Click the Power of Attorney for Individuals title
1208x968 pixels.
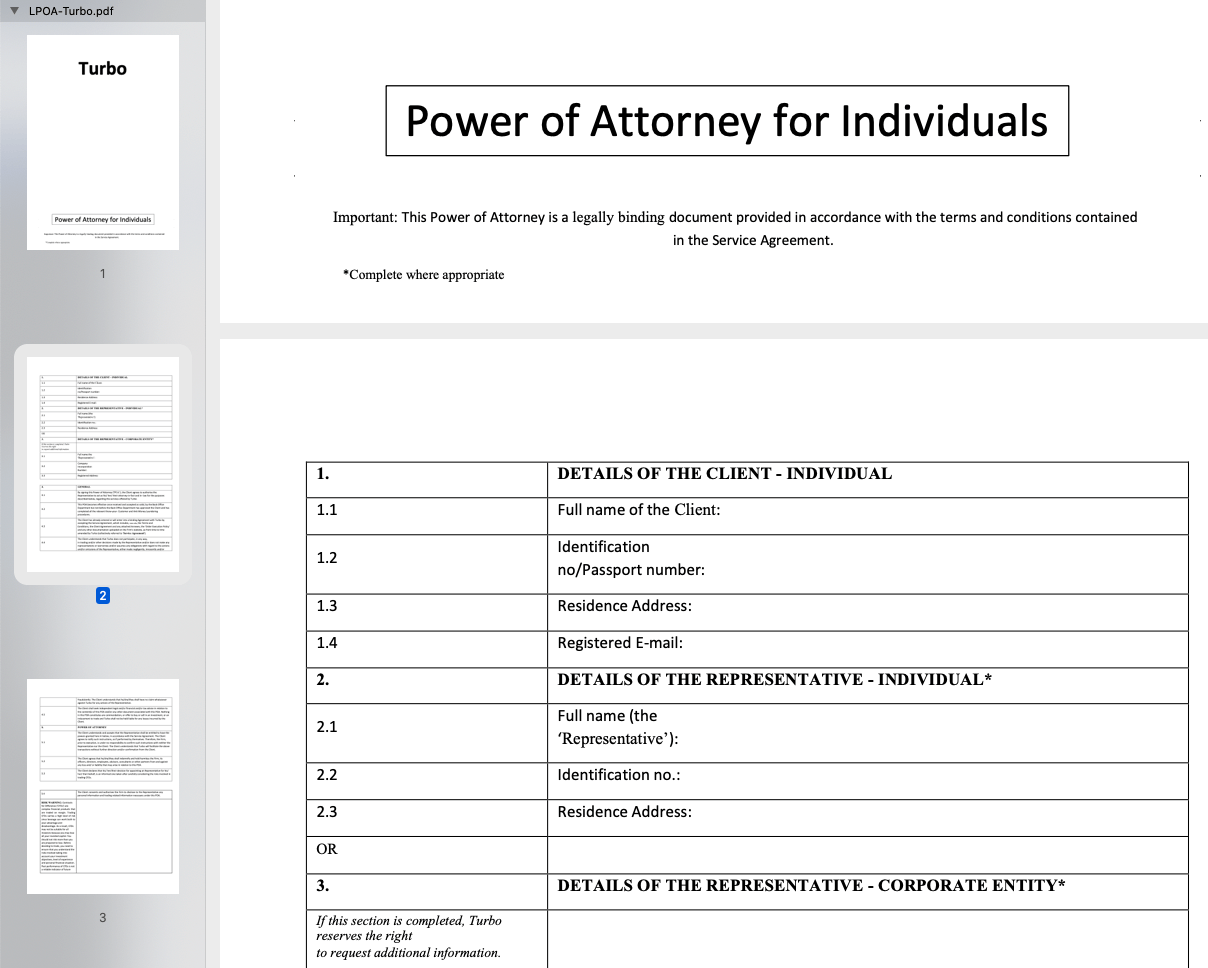pyautogui.click(x=726, y=121)
